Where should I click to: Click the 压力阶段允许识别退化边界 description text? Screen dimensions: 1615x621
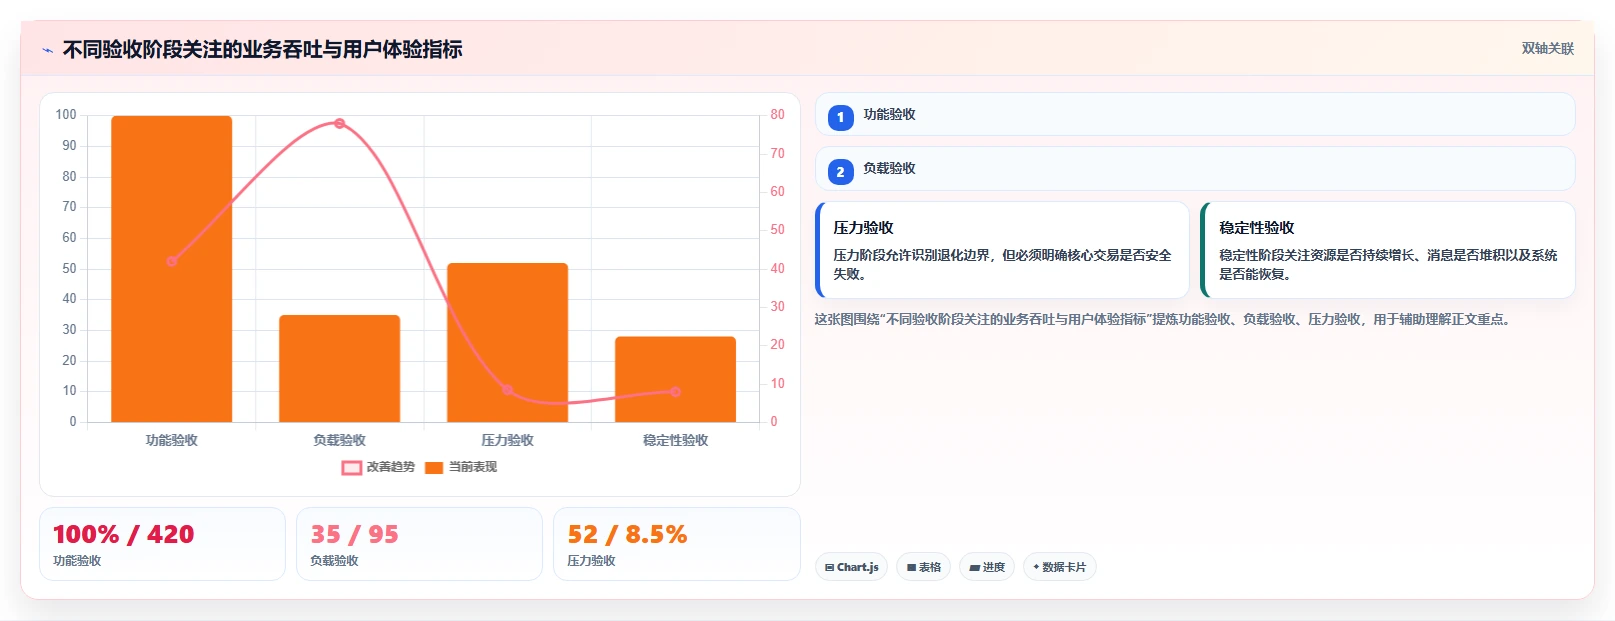[x=1002, y=265]
